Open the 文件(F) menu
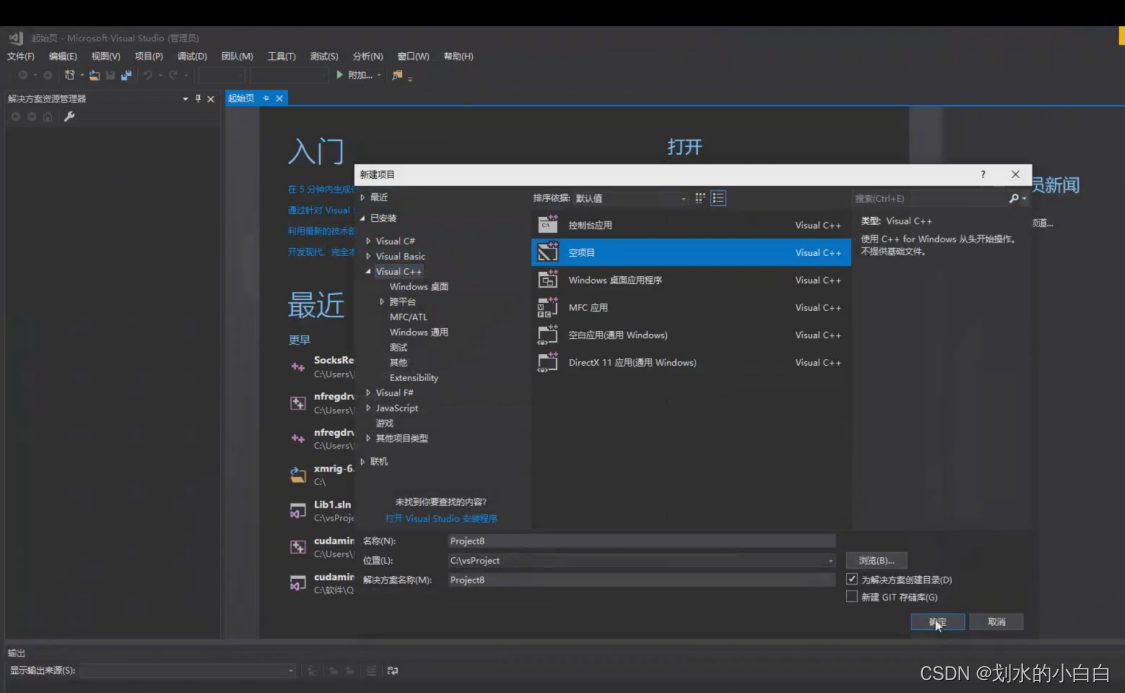 (21, 56)
